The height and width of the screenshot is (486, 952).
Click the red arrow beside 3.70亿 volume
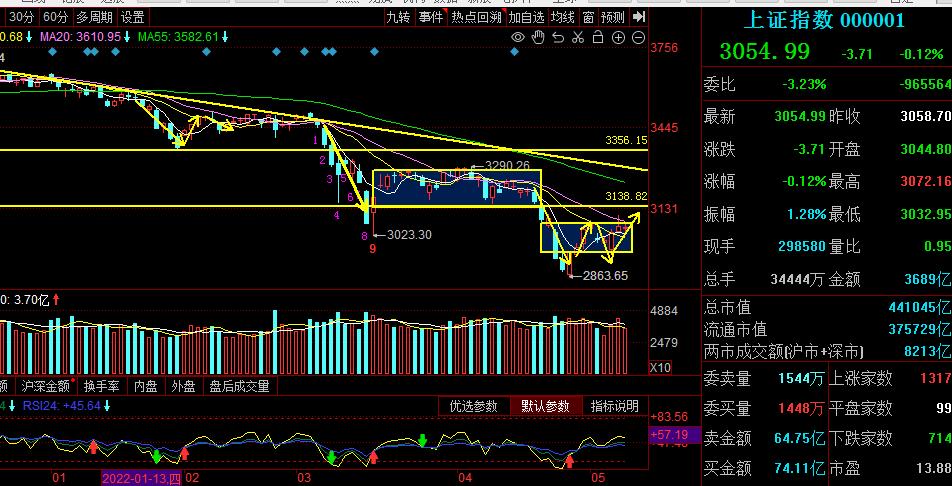56,299
